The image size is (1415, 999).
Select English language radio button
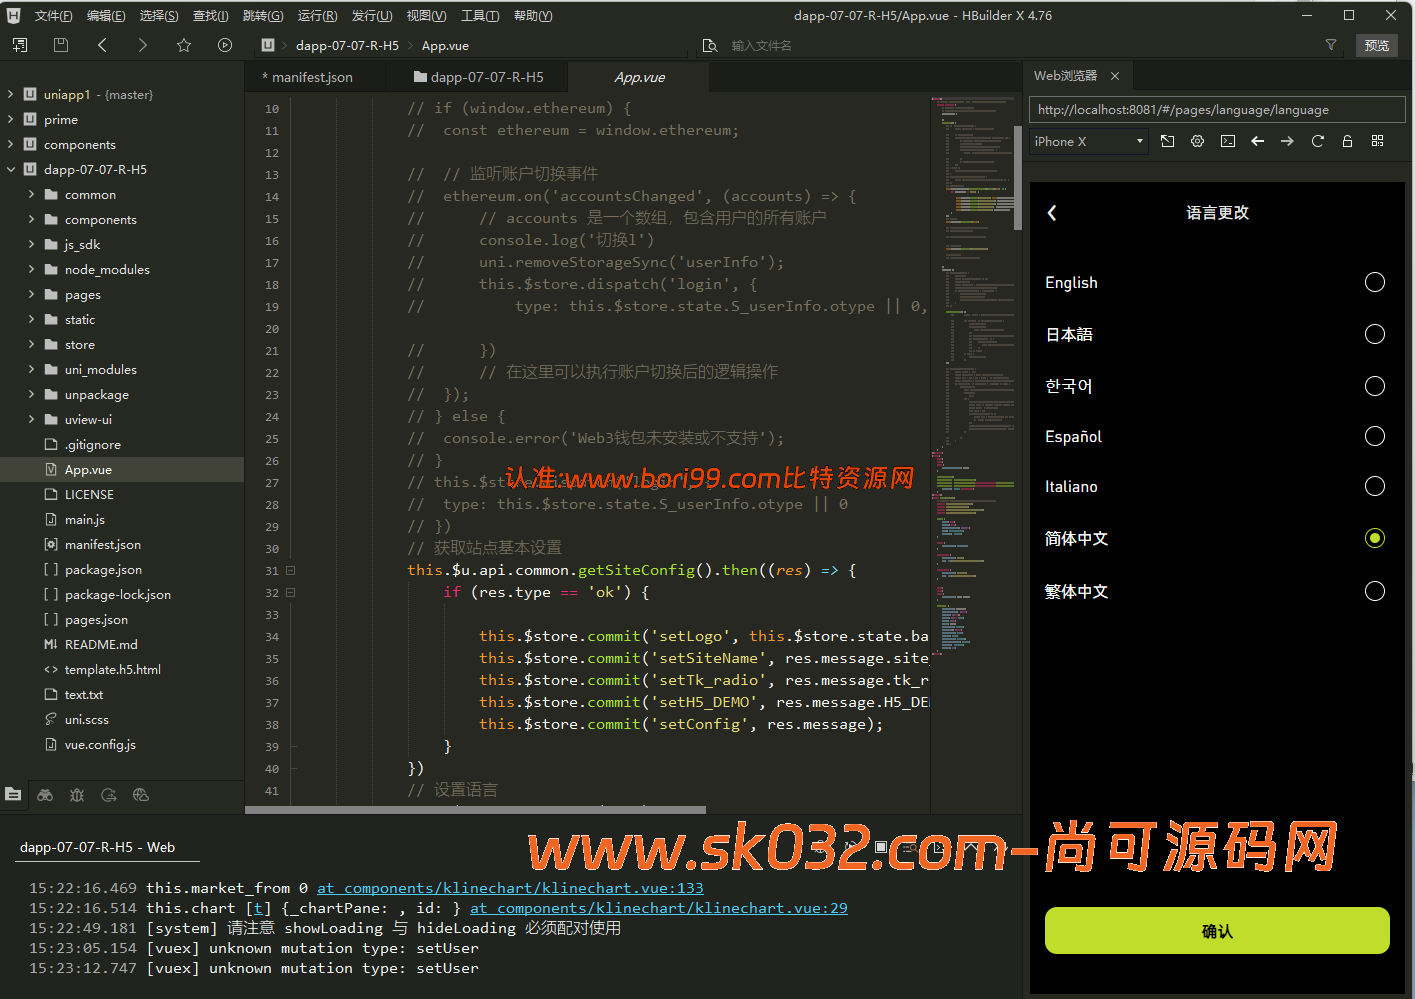(x=1374, y=283)
